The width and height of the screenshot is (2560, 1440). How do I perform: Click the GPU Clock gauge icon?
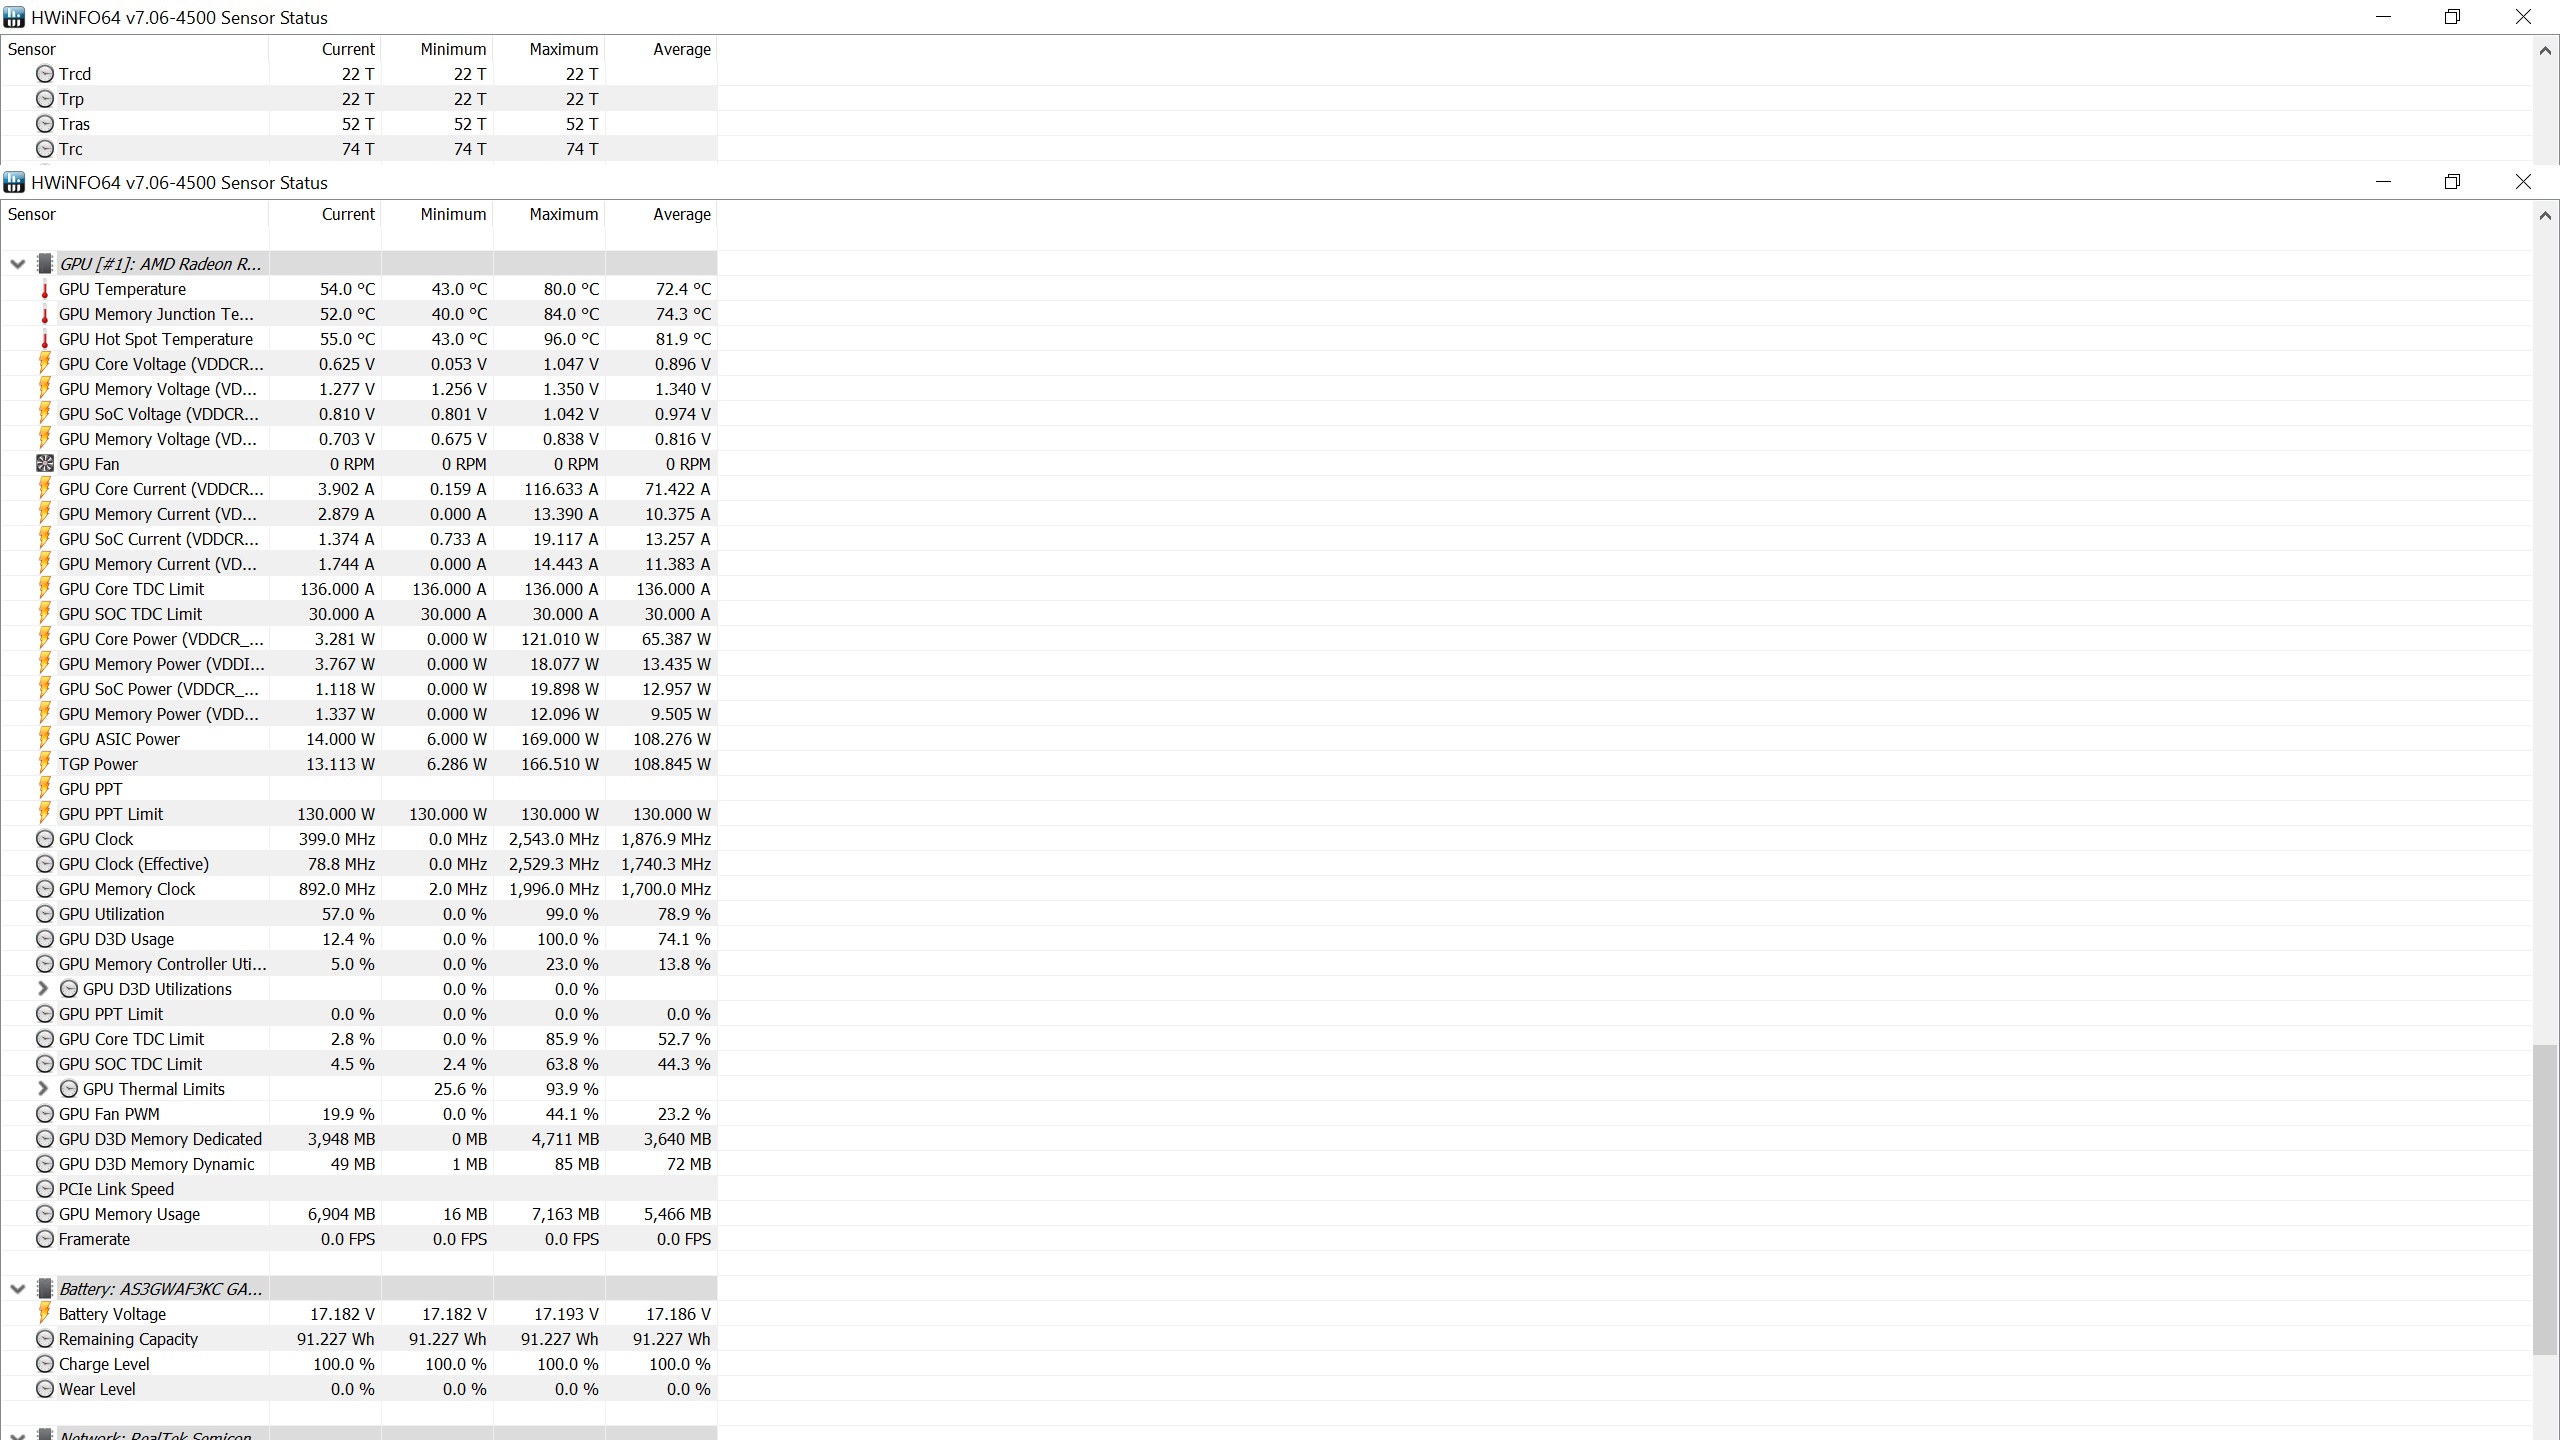click(x=44, y=839)
